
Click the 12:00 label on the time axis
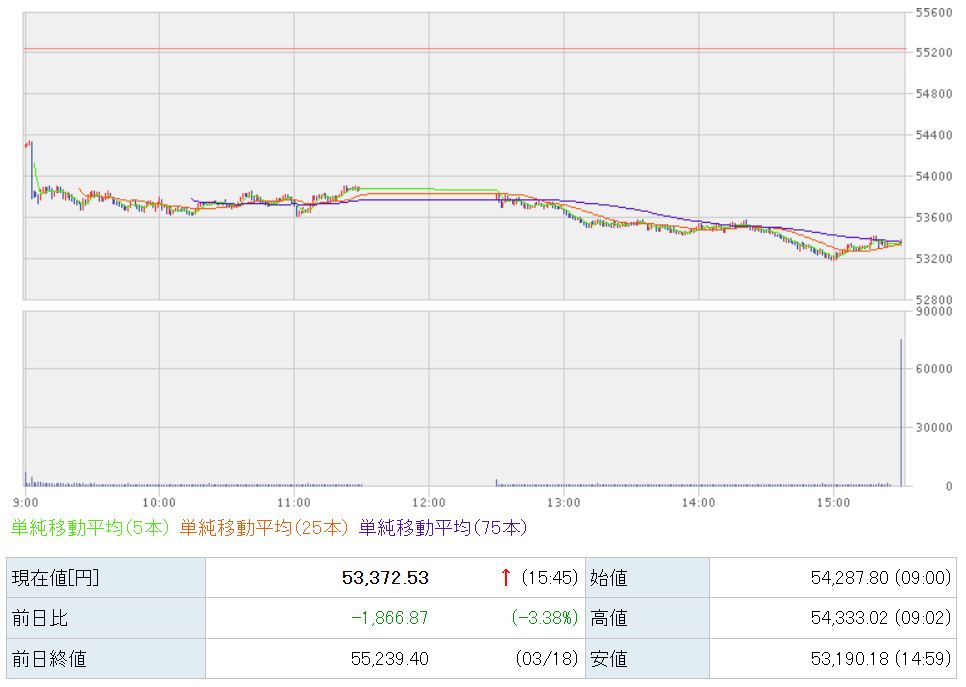click(428, 502)
